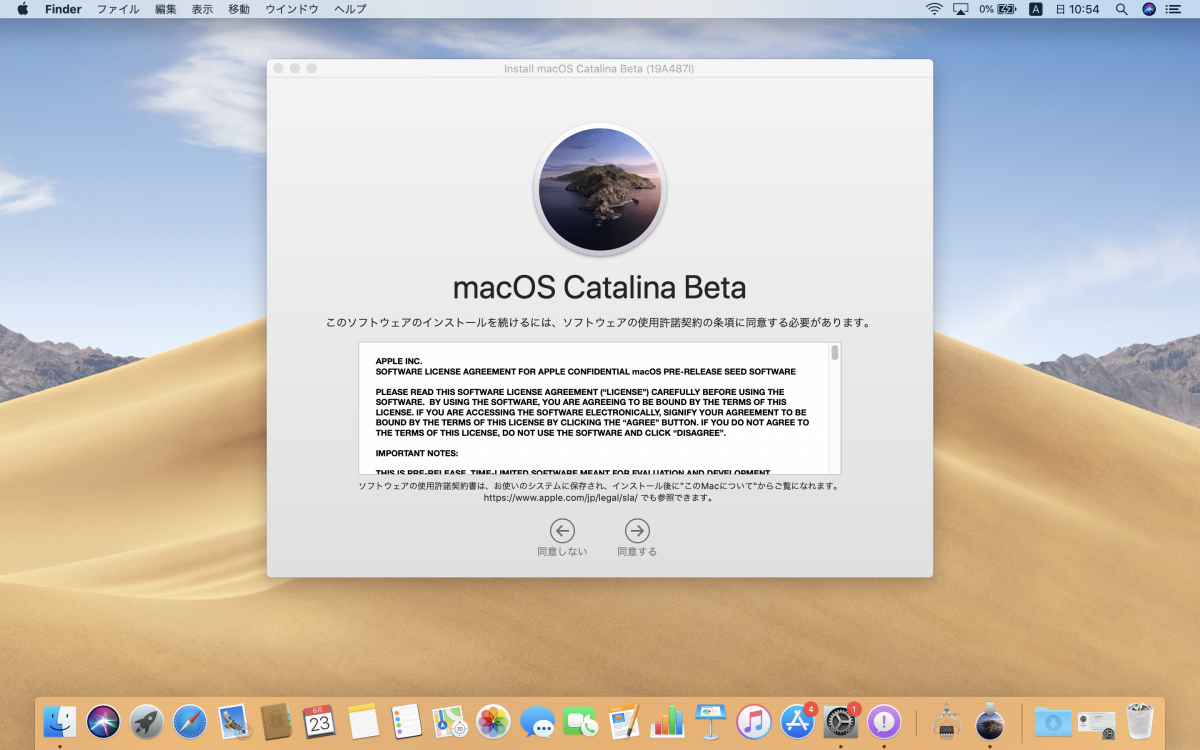Click the license agreement scrollbar
Viewport: 1200px width, 750px height.
pos(835,353)
